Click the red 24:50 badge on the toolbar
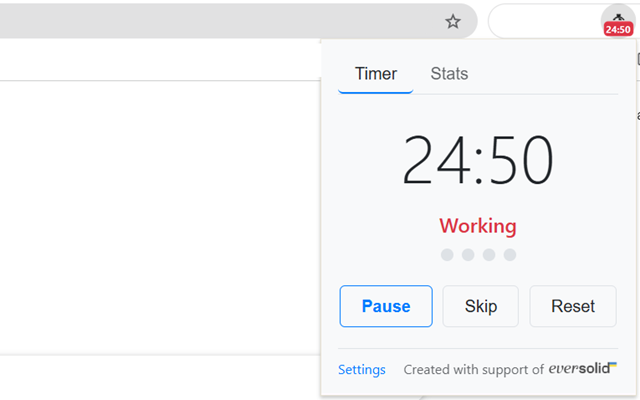The image size is (640, 400). (618, 30)
